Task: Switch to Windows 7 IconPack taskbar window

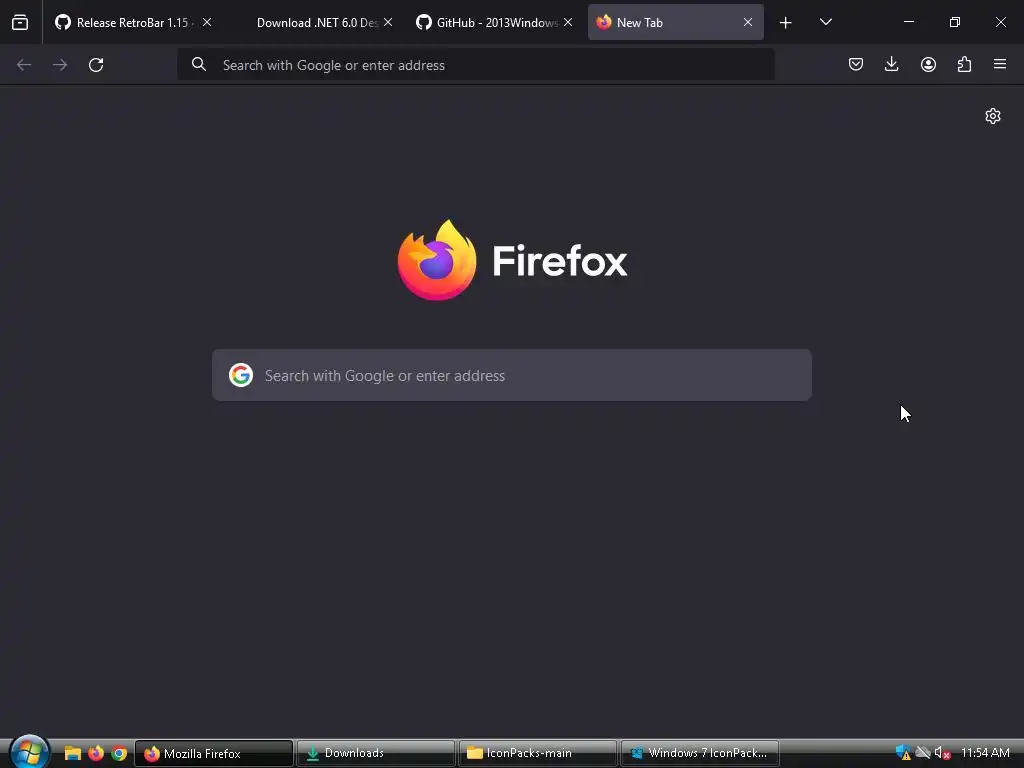Action: click(699, 754)
